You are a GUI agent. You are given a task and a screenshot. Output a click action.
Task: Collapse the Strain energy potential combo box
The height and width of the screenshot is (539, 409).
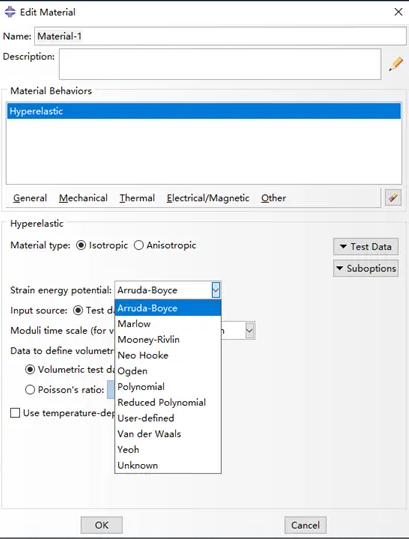click(x=215, y=290)
